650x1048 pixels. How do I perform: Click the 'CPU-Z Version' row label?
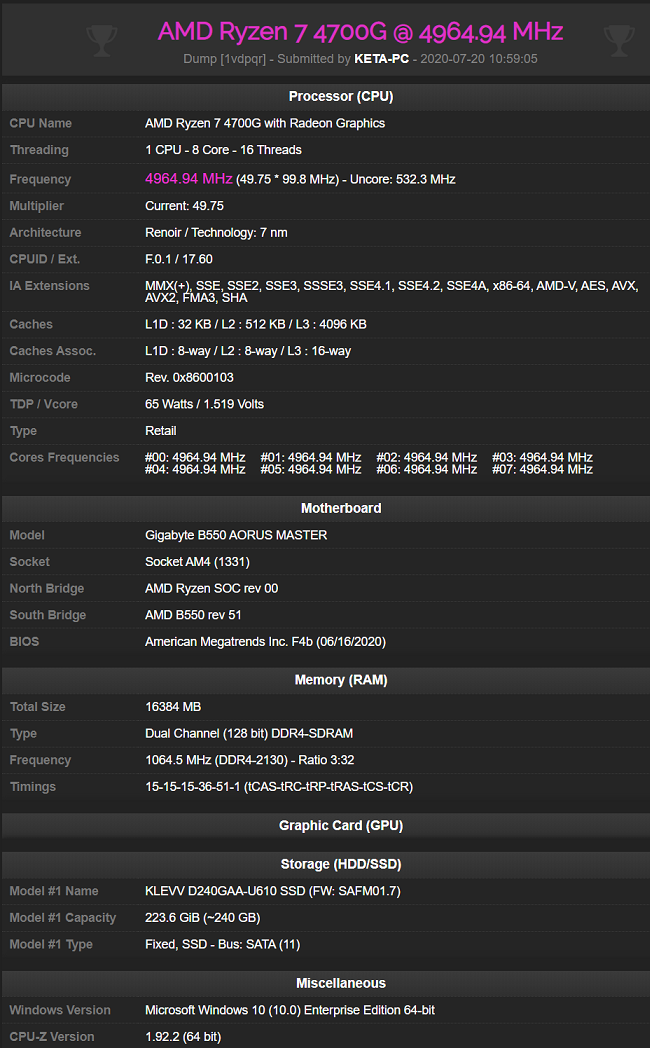[51, 1037]
